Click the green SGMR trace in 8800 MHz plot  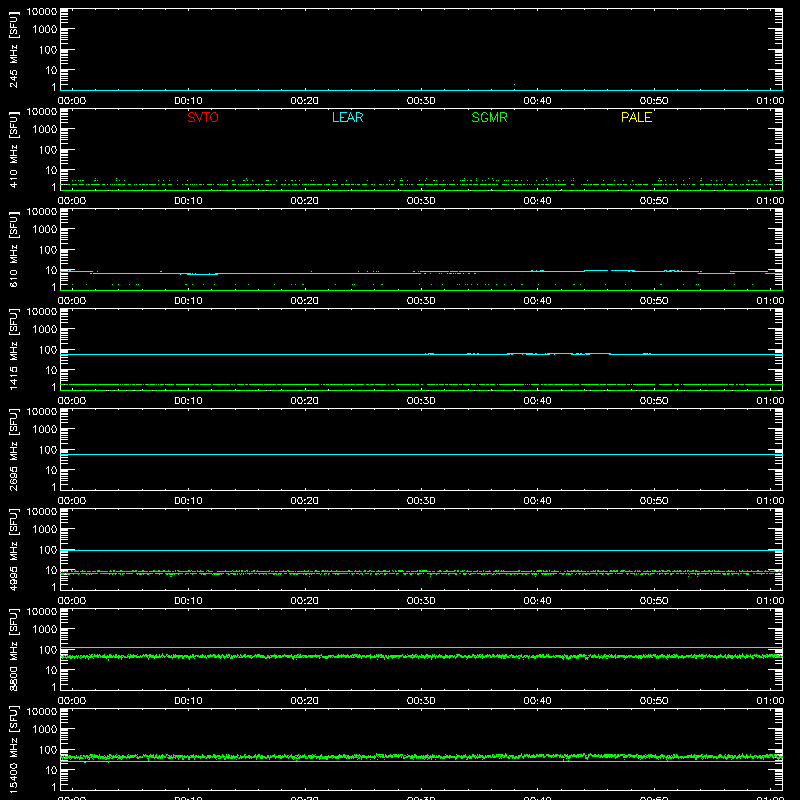tap(421, 657)
